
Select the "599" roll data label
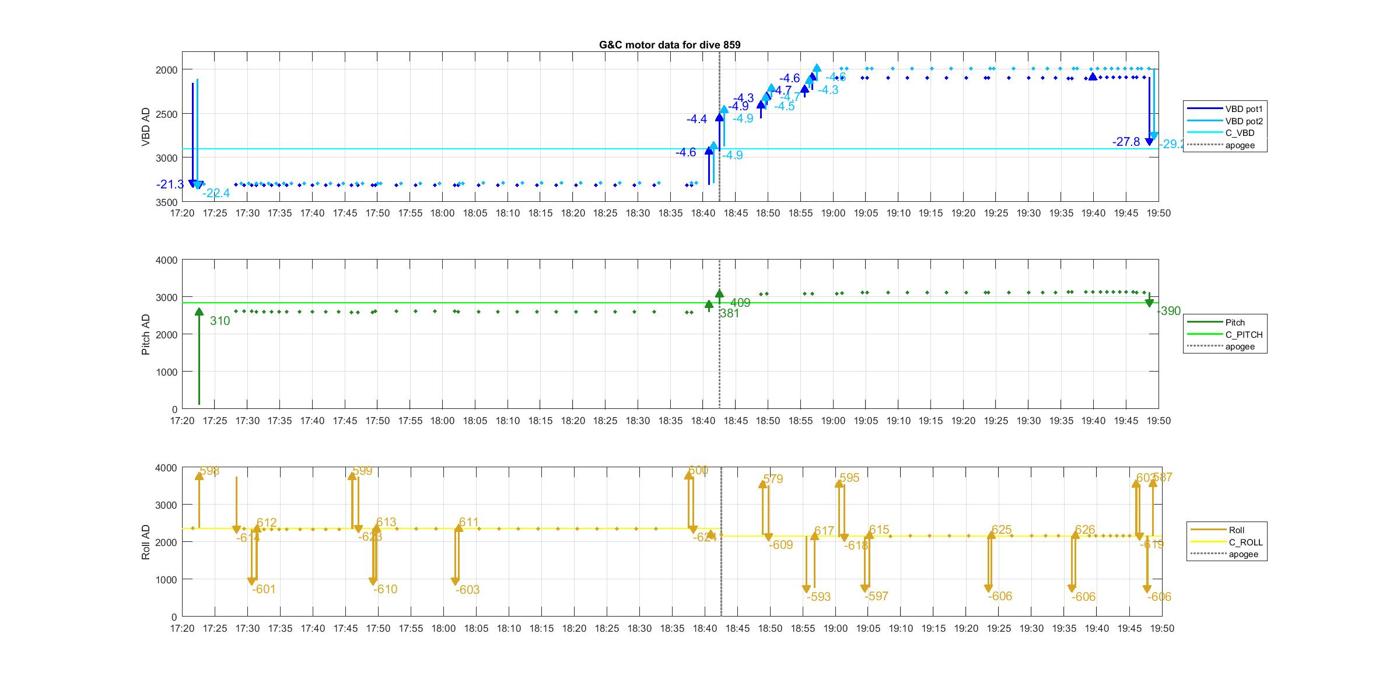point(363,471)
